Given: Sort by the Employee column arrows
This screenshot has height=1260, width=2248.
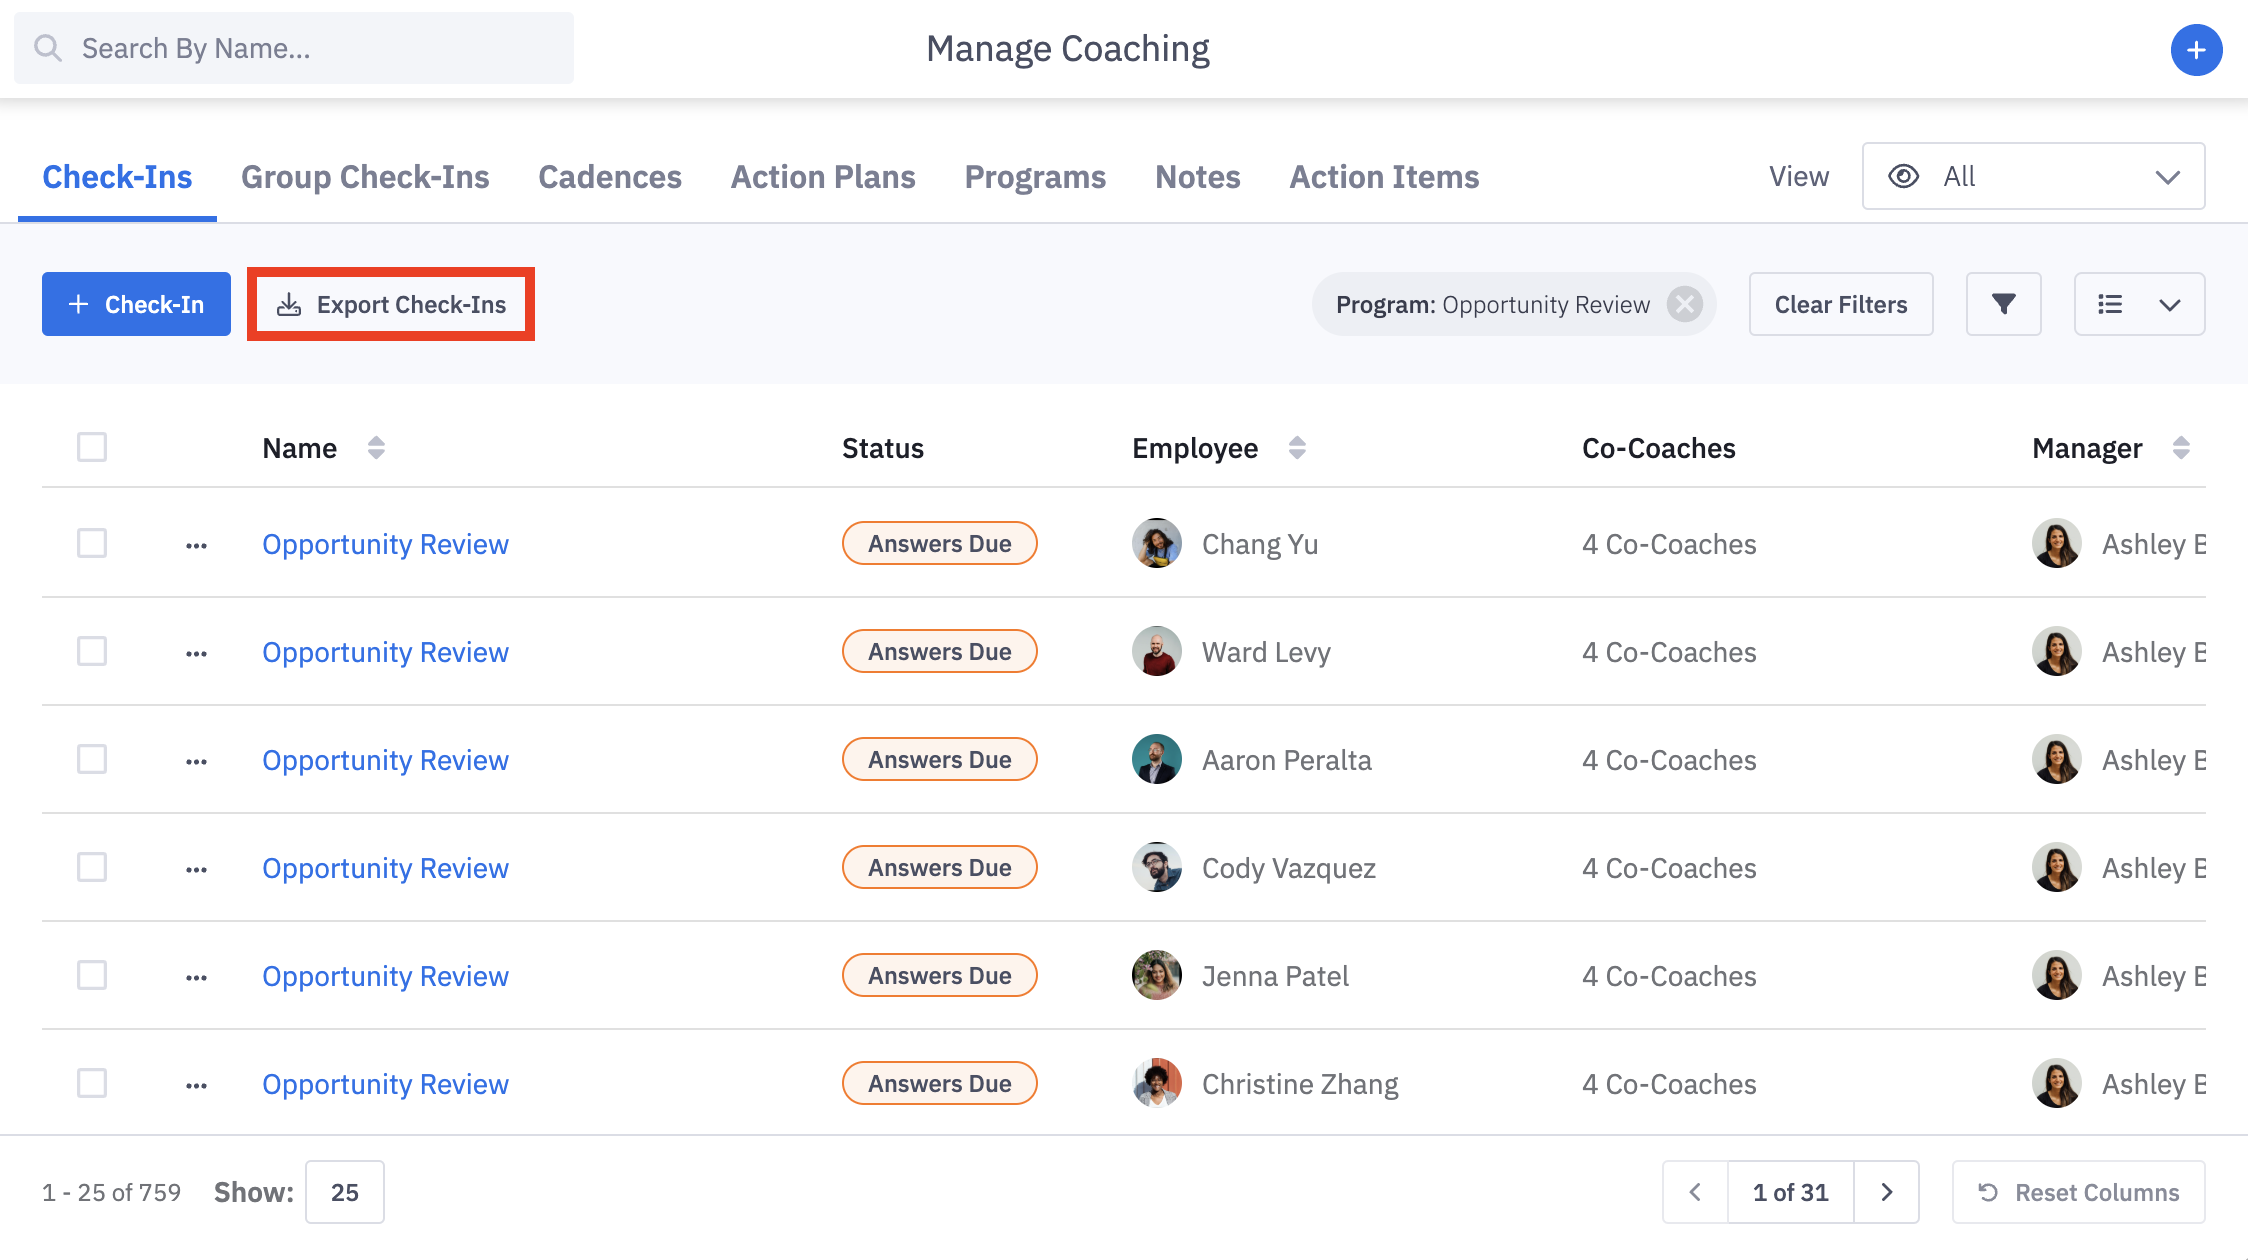Looking at the screenshot, I should point(1297,448).
